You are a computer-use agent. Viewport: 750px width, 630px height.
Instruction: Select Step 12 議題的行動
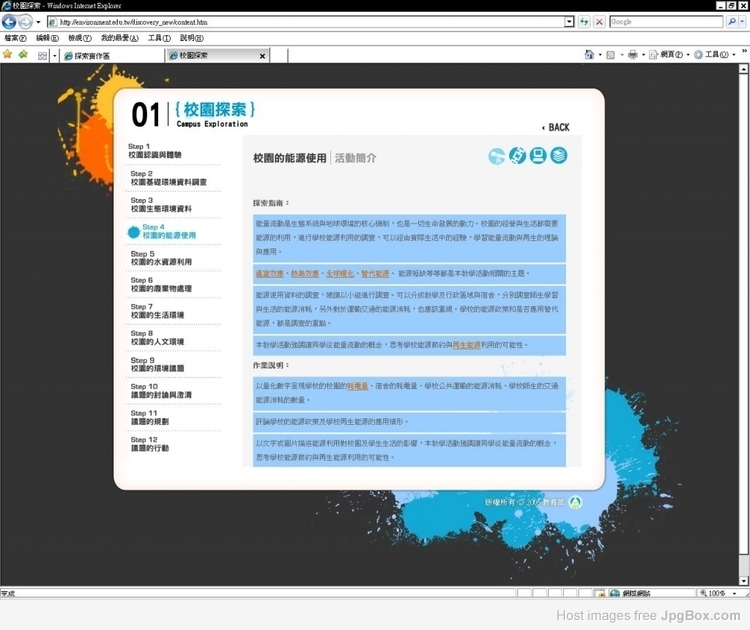149,444
